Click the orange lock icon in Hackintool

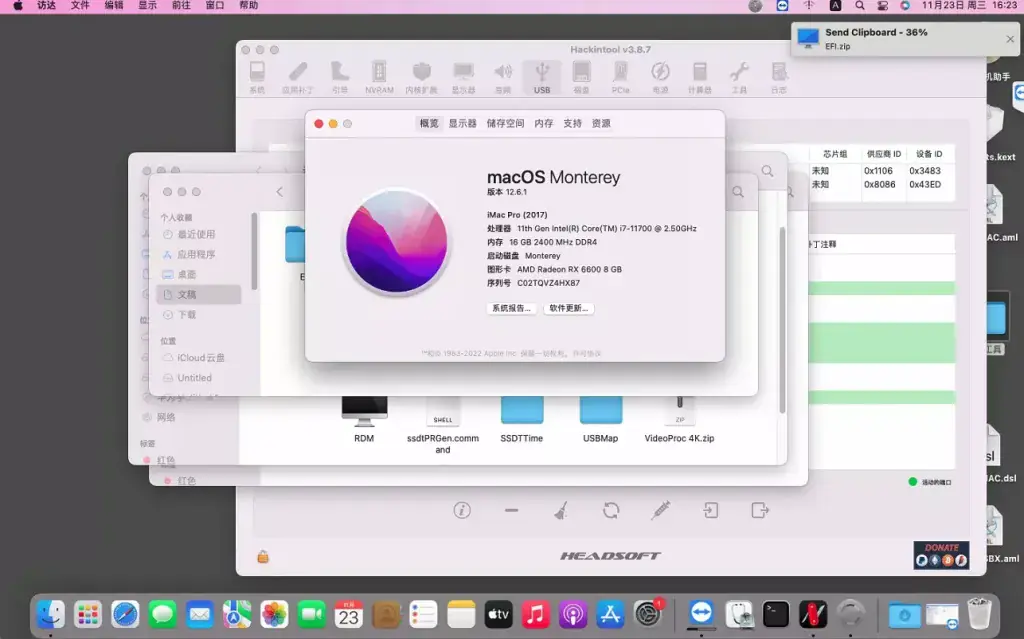pyautogui.click(x=263, y=557)
